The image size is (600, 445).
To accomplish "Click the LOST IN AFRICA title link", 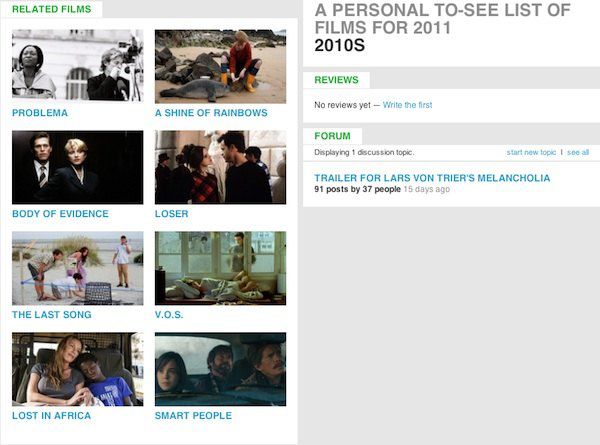I will (x=52, y=416).
